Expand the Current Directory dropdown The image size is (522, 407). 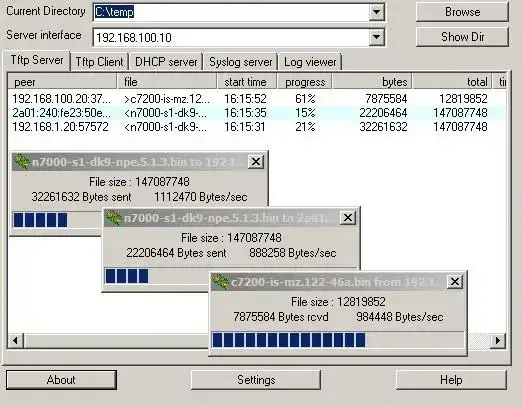coord(377,12)
